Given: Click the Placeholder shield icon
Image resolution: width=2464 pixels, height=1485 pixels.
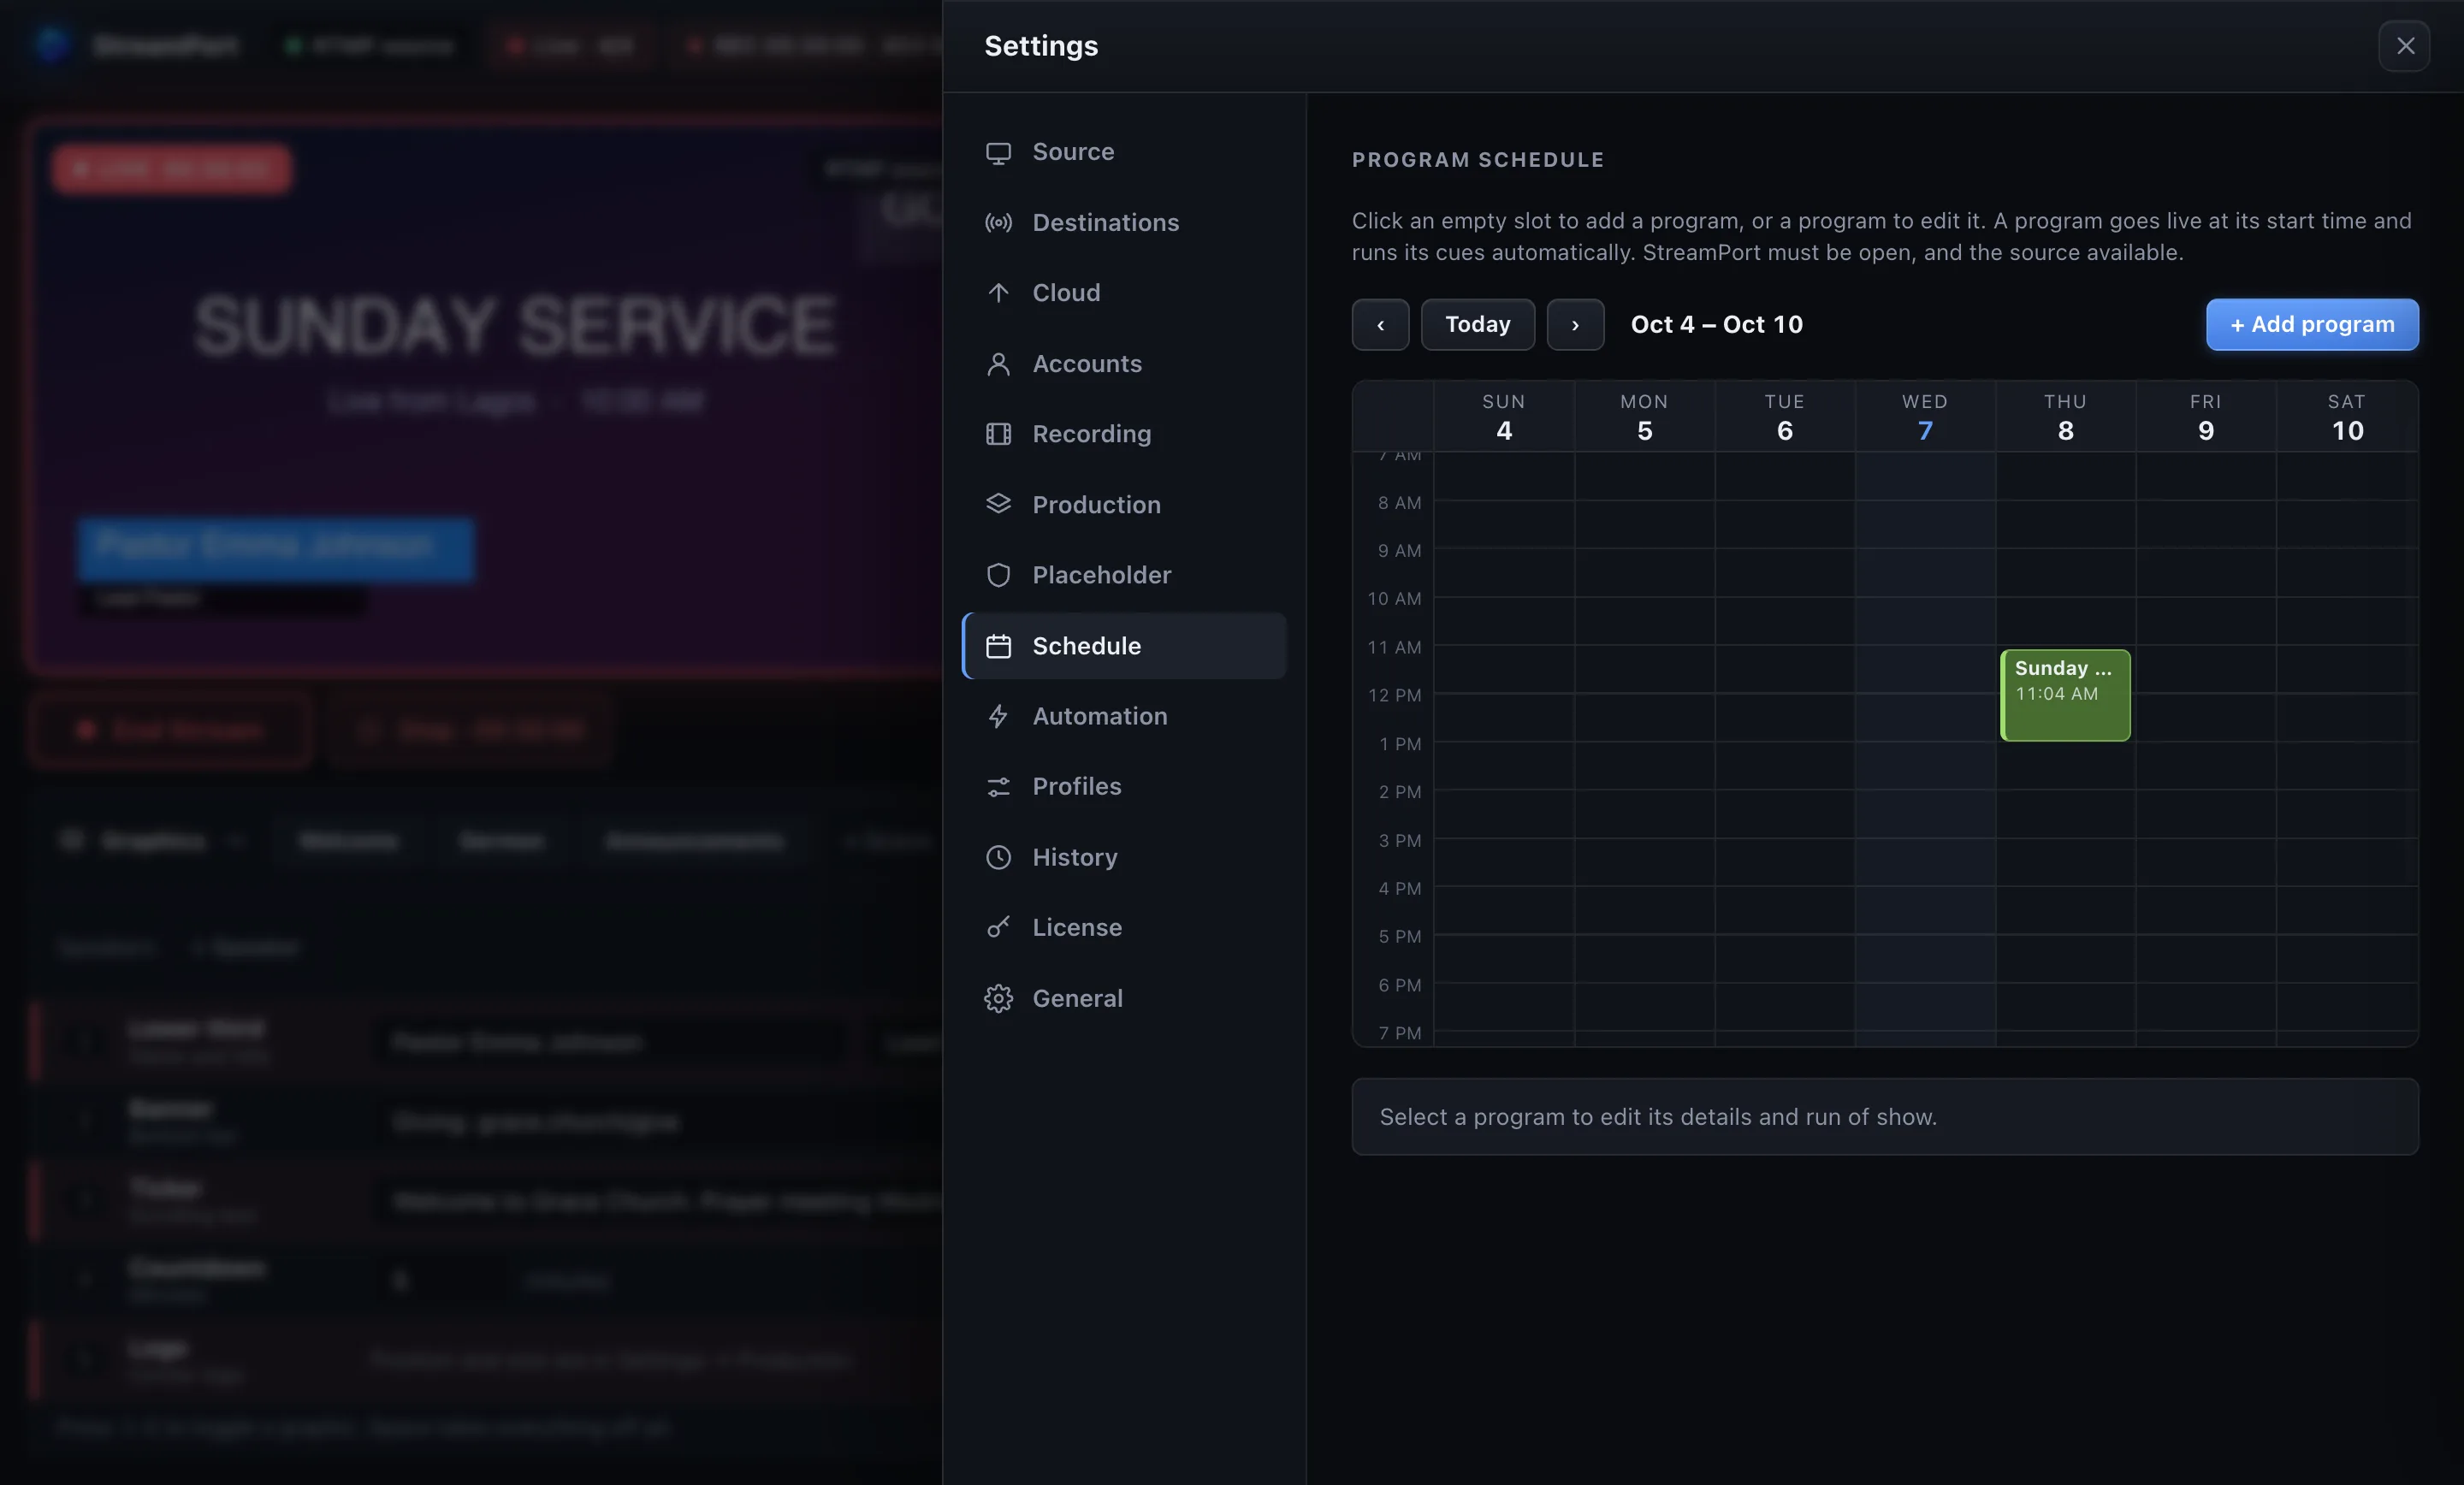Looking at the screenshot, I should point(998,575).
